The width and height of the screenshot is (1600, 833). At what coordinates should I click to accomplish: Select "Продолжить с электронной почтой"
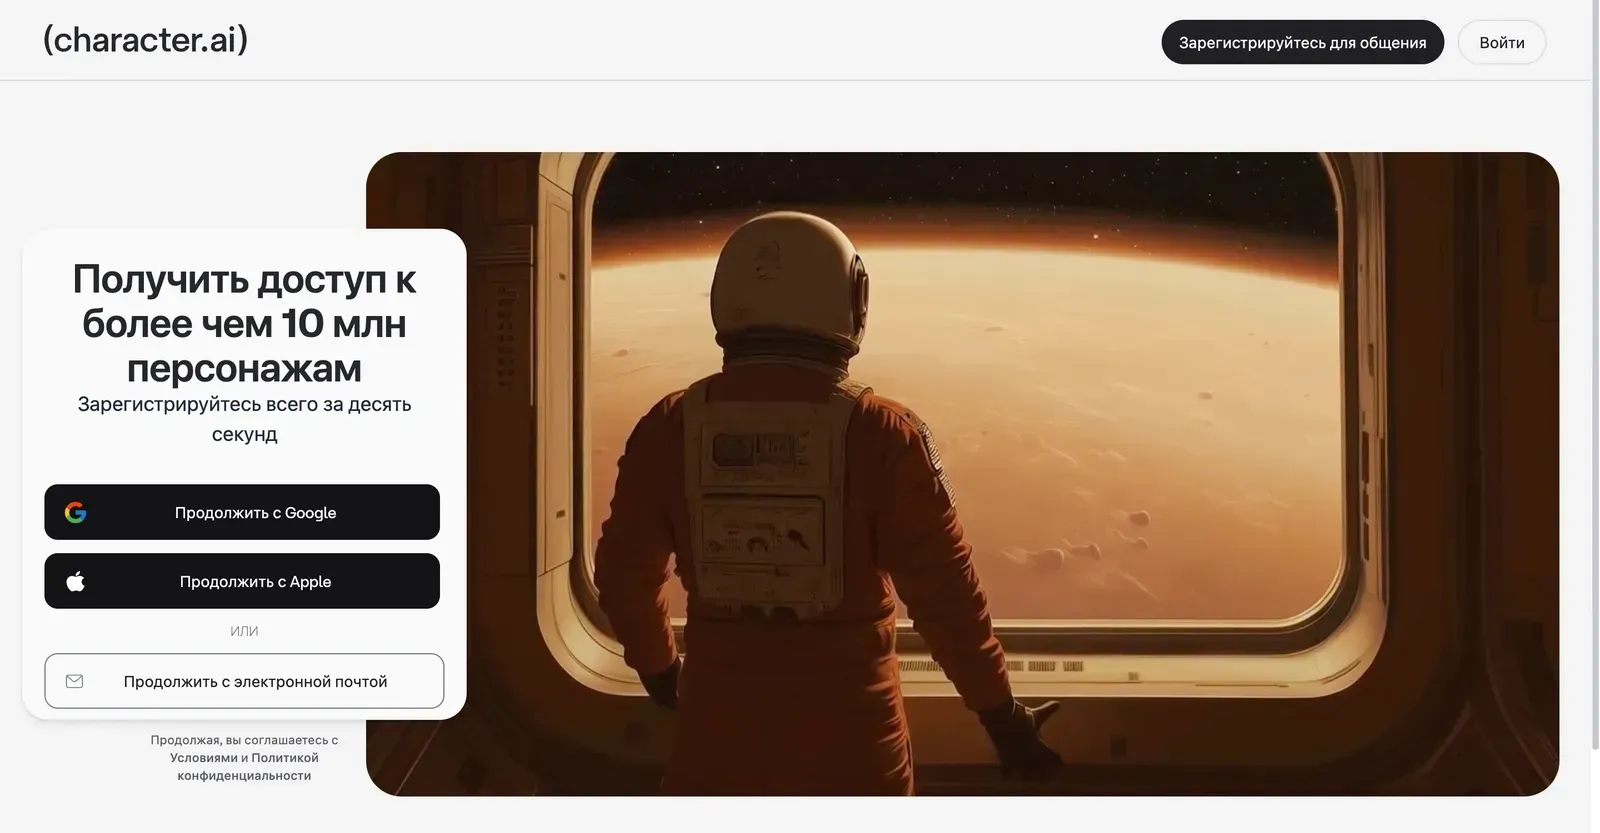tap(244, 681)
